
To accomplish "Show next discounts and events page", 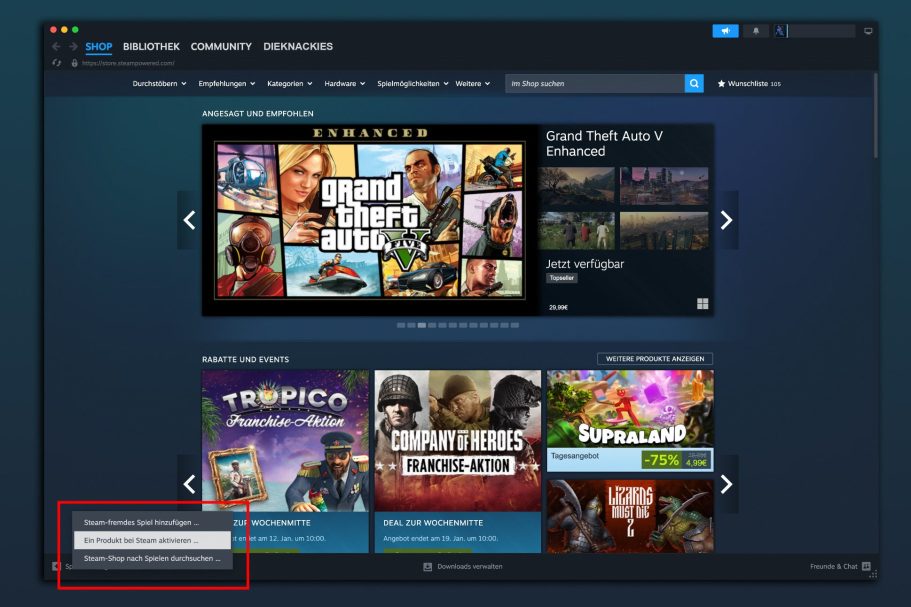I will pos(726,484).
